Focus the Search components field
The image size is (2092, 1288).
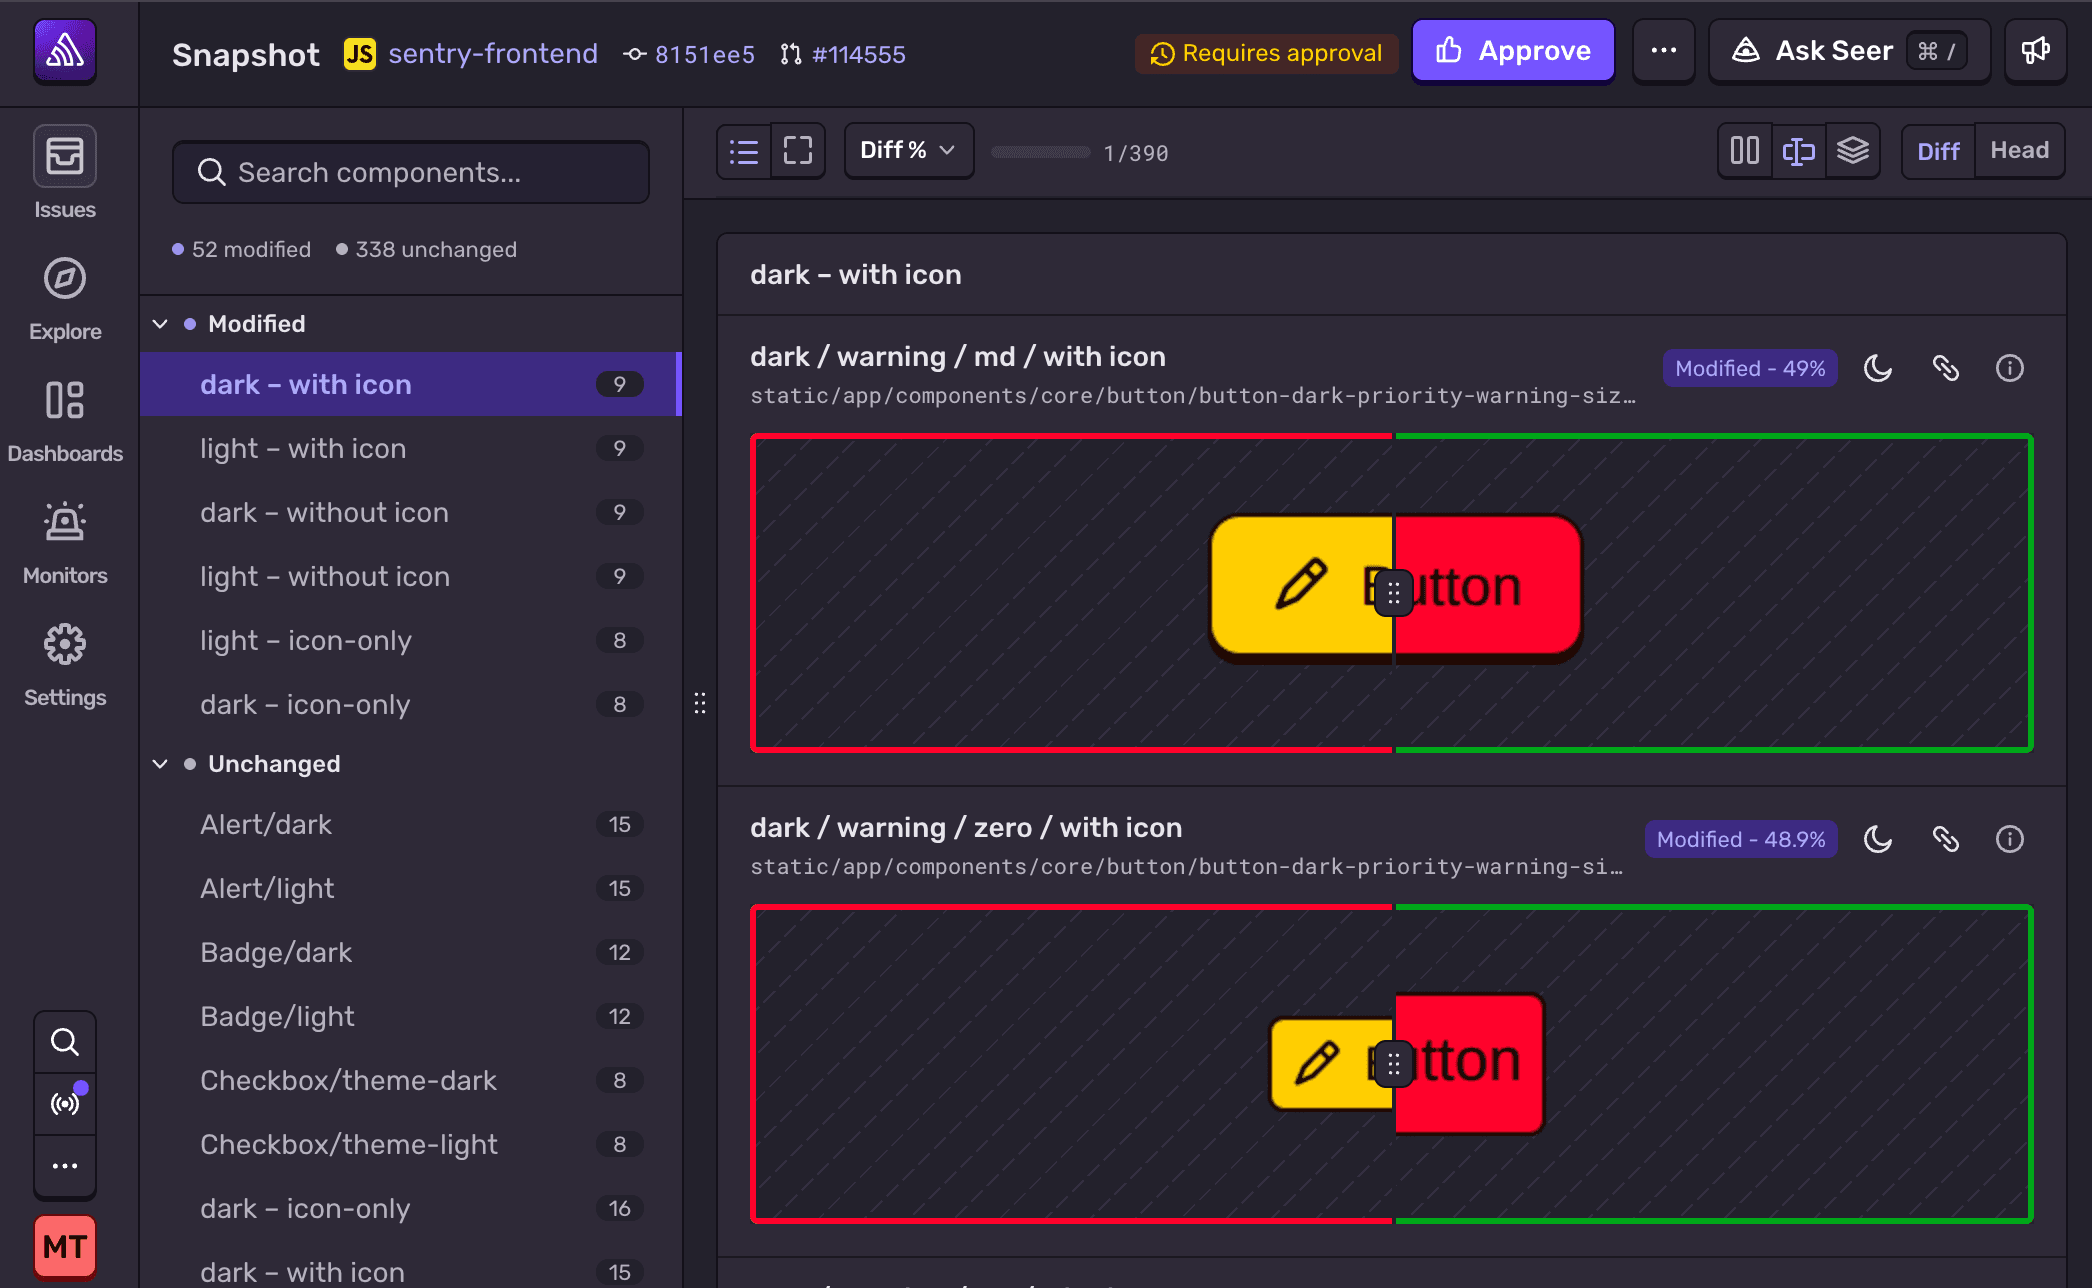tap(411, 172)
